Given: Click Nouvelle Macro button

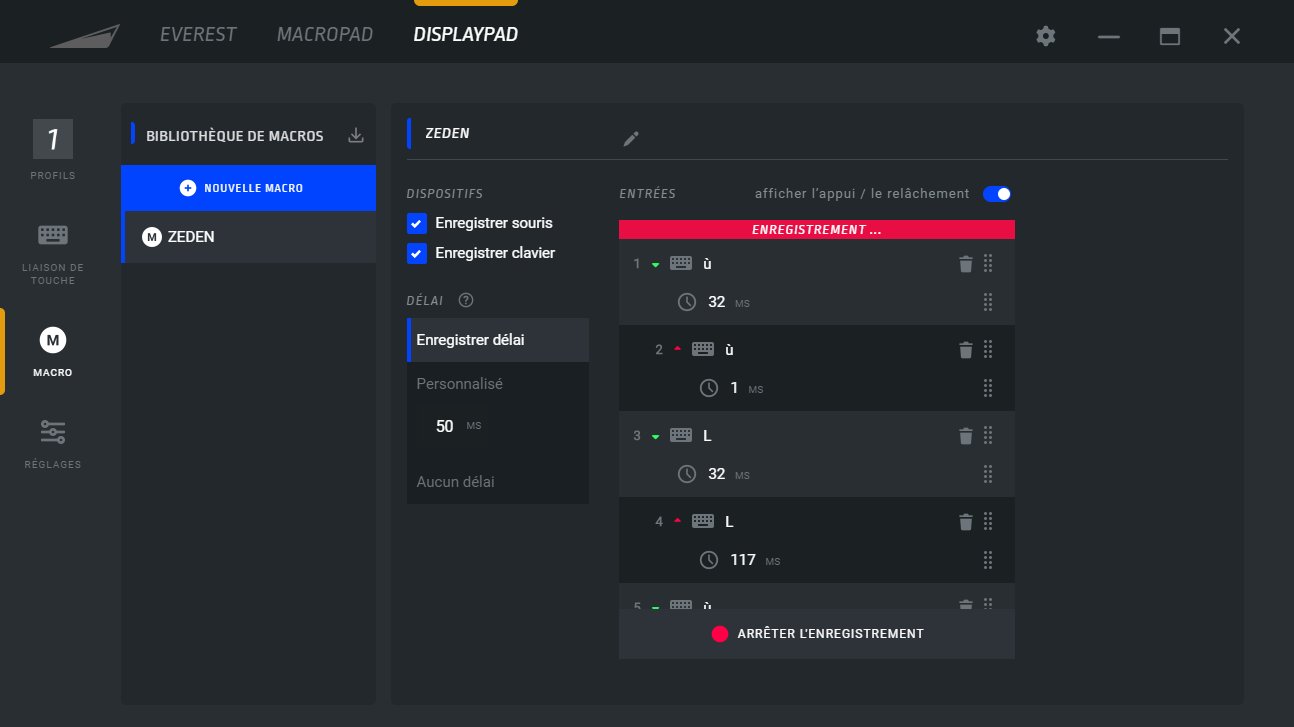Looking at the screenshot, I should point(248,188).
